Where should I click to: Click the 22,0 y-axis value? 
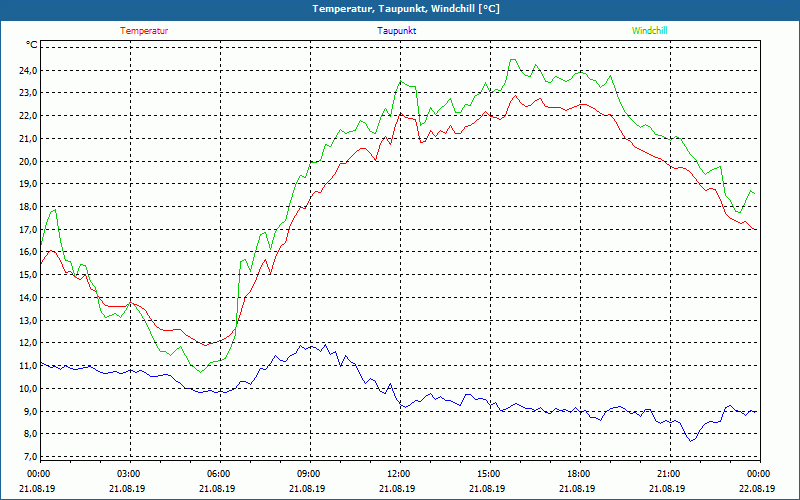tap(29, 116)
